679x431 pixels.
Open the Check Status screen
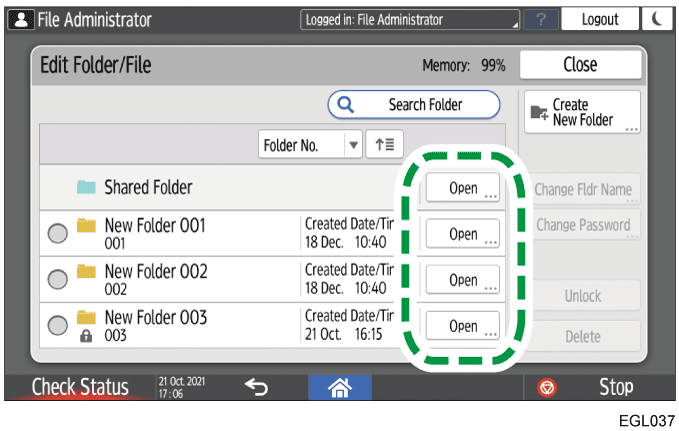pyautogui.click(x=80, y=387)
